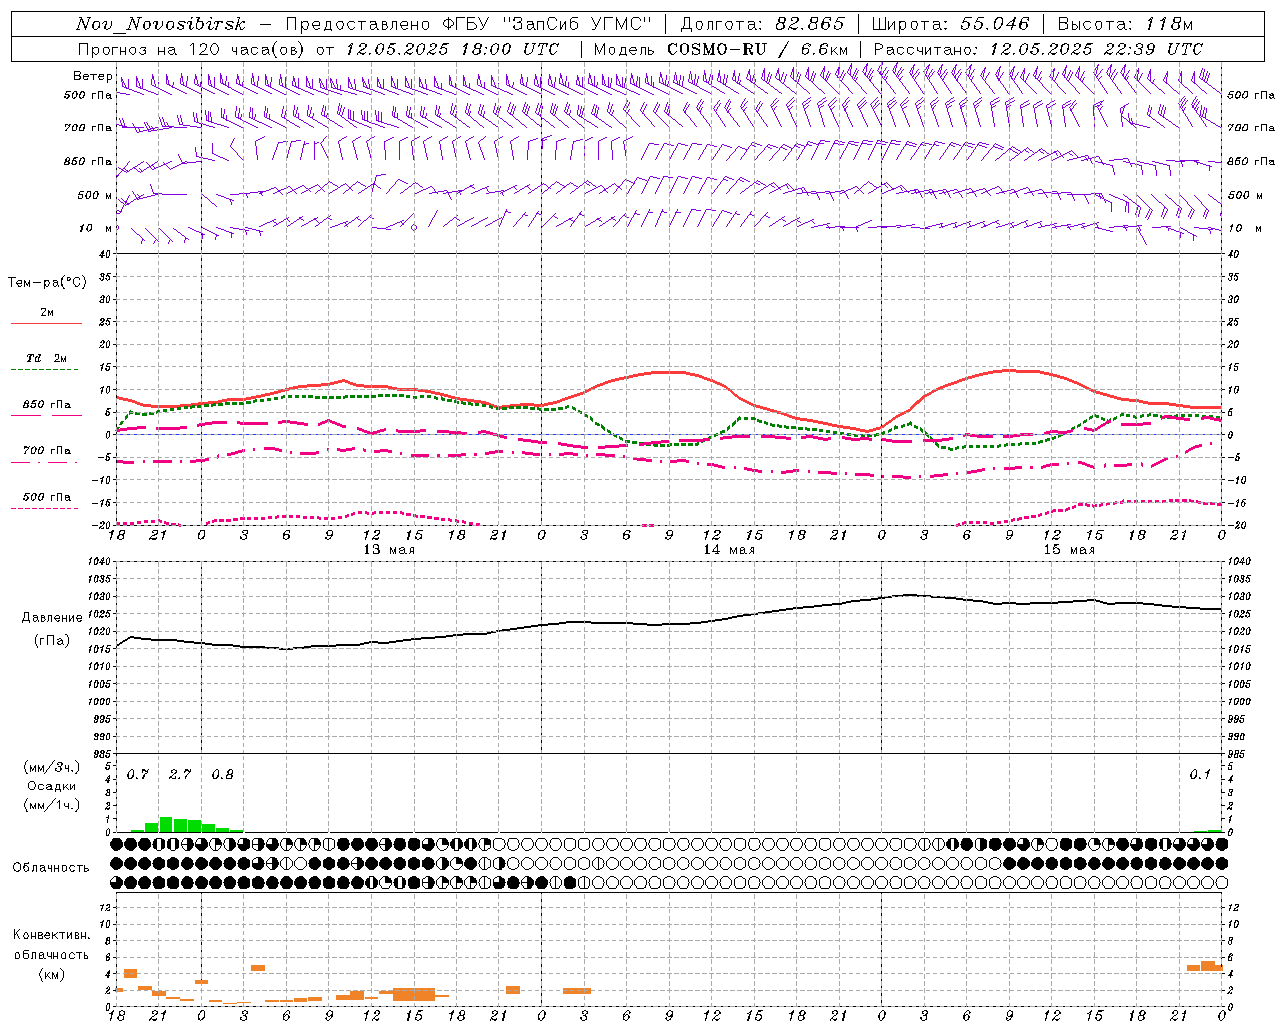
Task: Select the 'Долгота: 82.865' longitude field
Action: pos(762,25)
